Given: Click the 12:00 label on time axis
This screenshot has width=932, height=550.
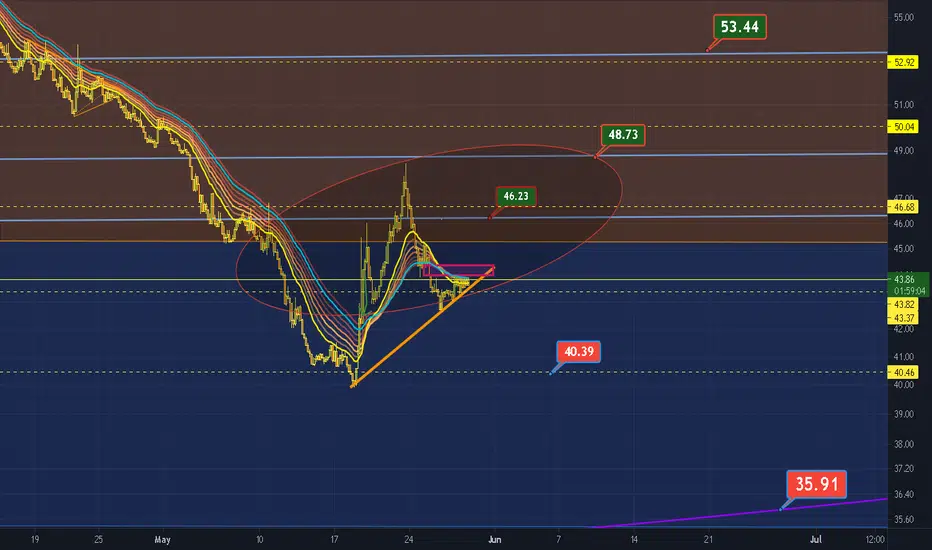Looking at the screenshot, I should (875, 540).
